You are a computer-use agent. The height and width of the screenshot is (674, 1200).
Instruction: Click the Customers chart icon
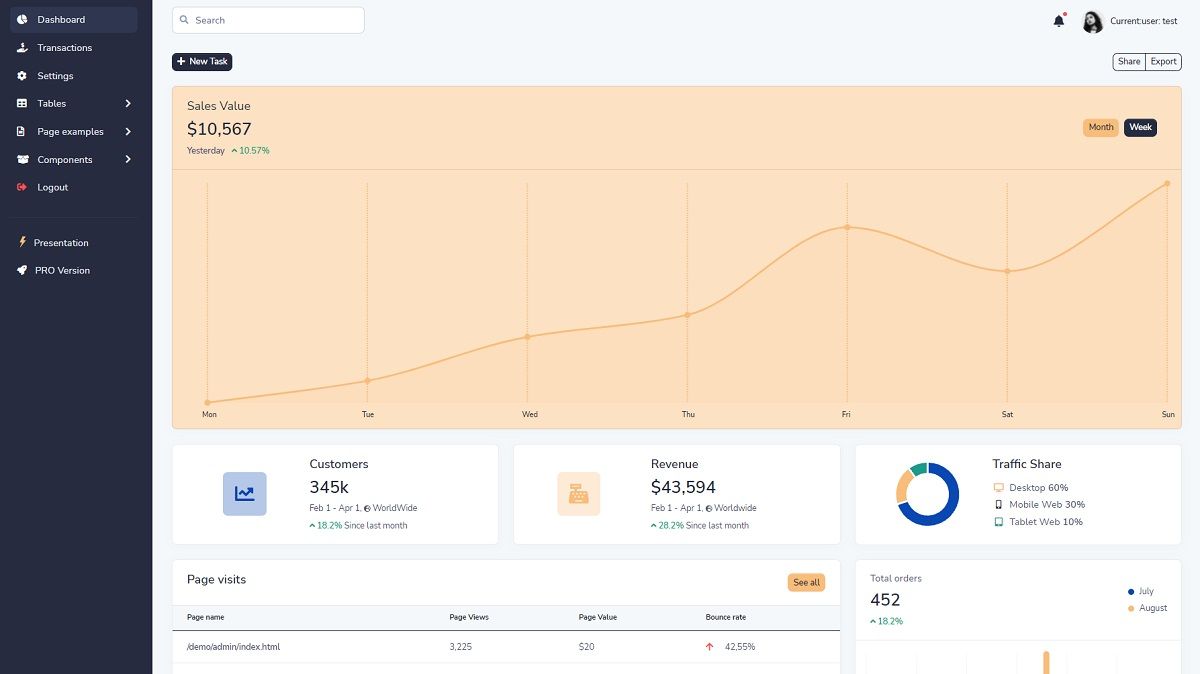[244, 492]
